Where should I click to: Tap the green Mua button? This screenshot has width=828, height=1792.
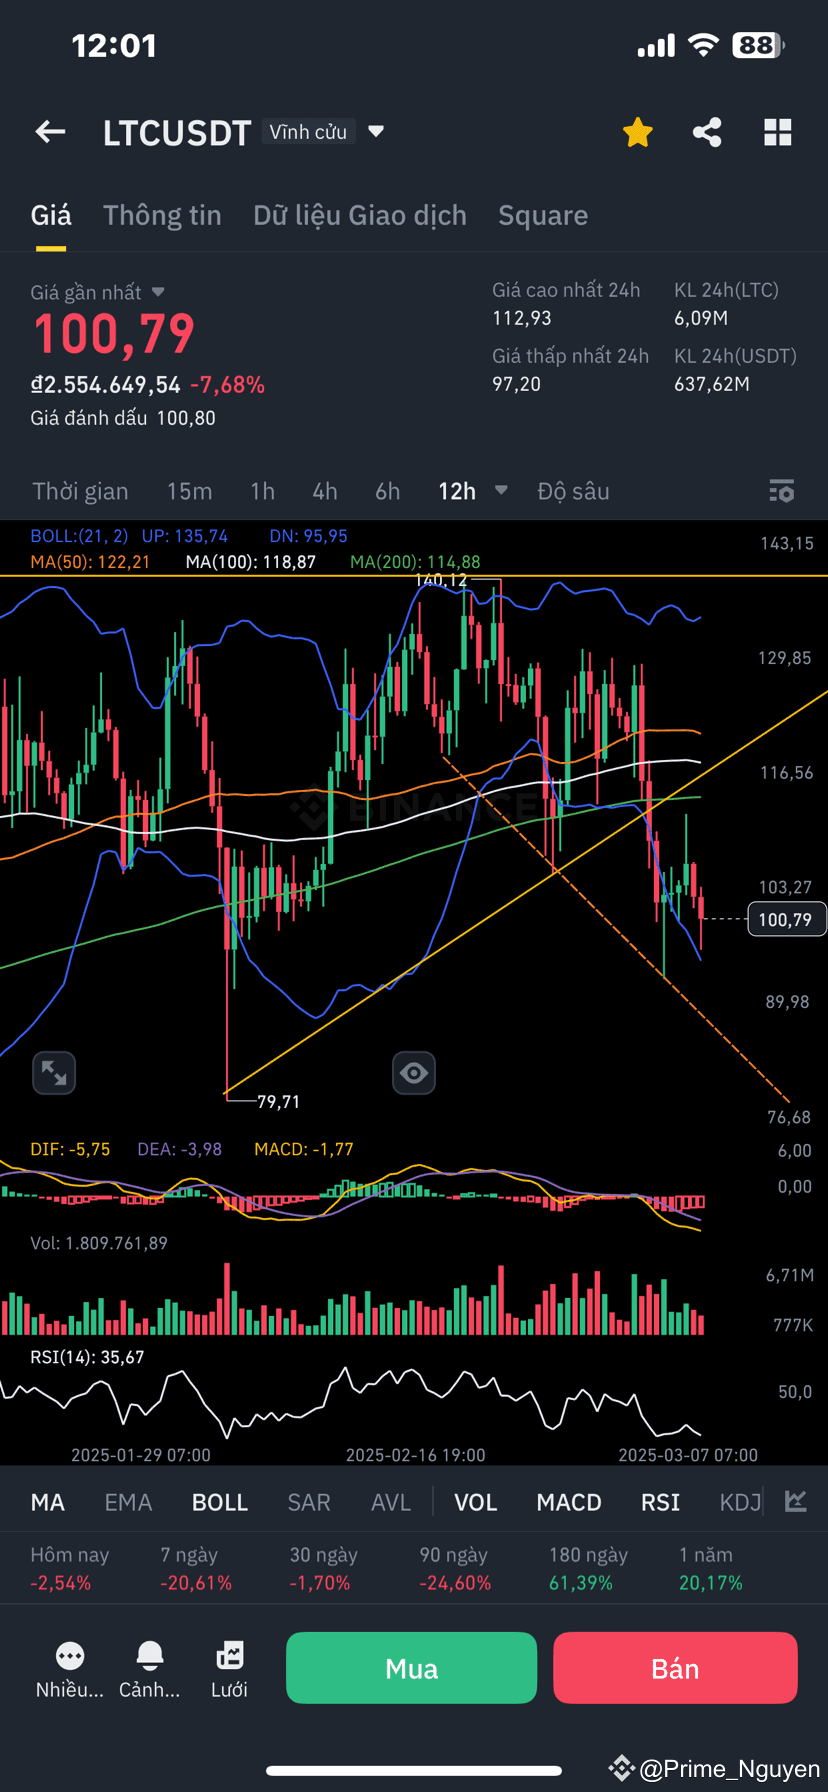pyautogui.click(x=412, y=1668)
